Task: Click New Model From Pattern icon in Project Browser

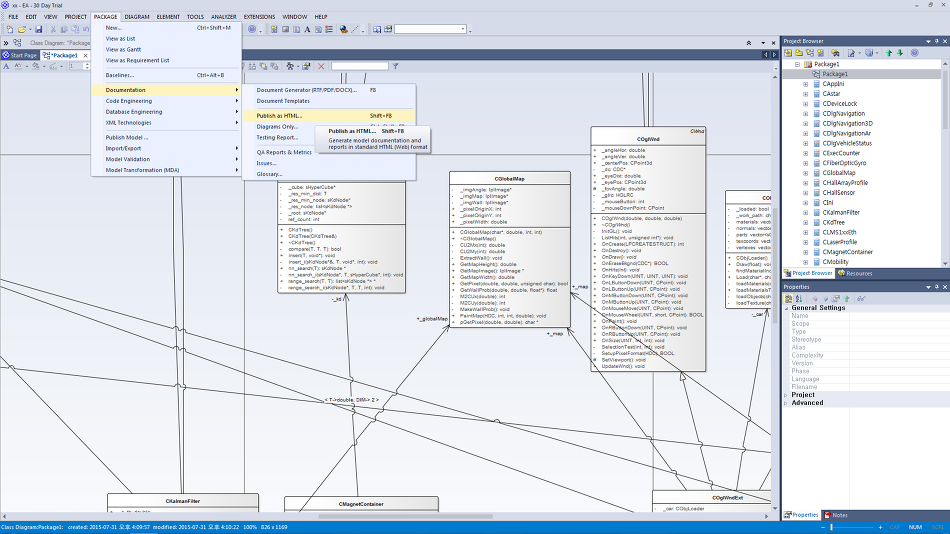Action: pyautogui.click(x=788, y=53)
